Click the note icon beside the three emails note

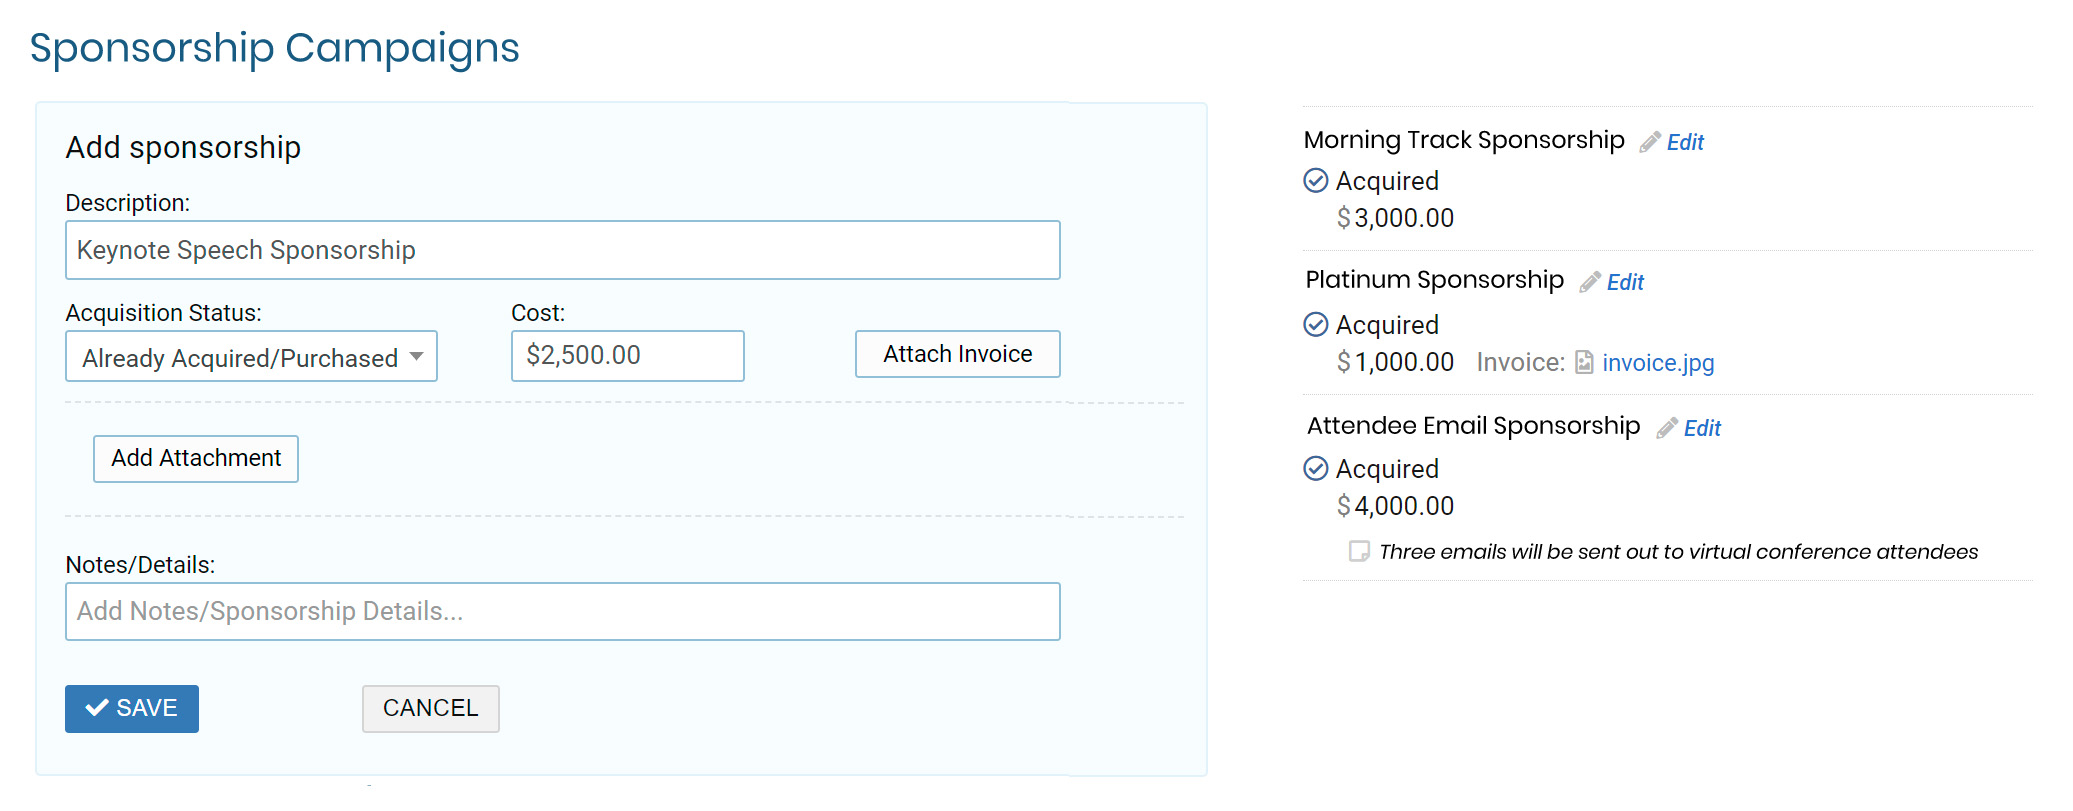pyautogui.click(x=1359, y=551)
